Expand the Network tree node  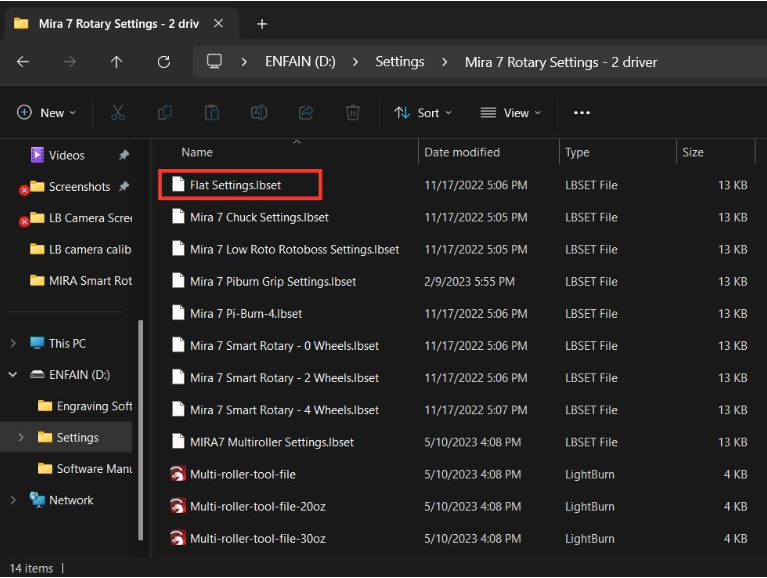pos(13,500)
